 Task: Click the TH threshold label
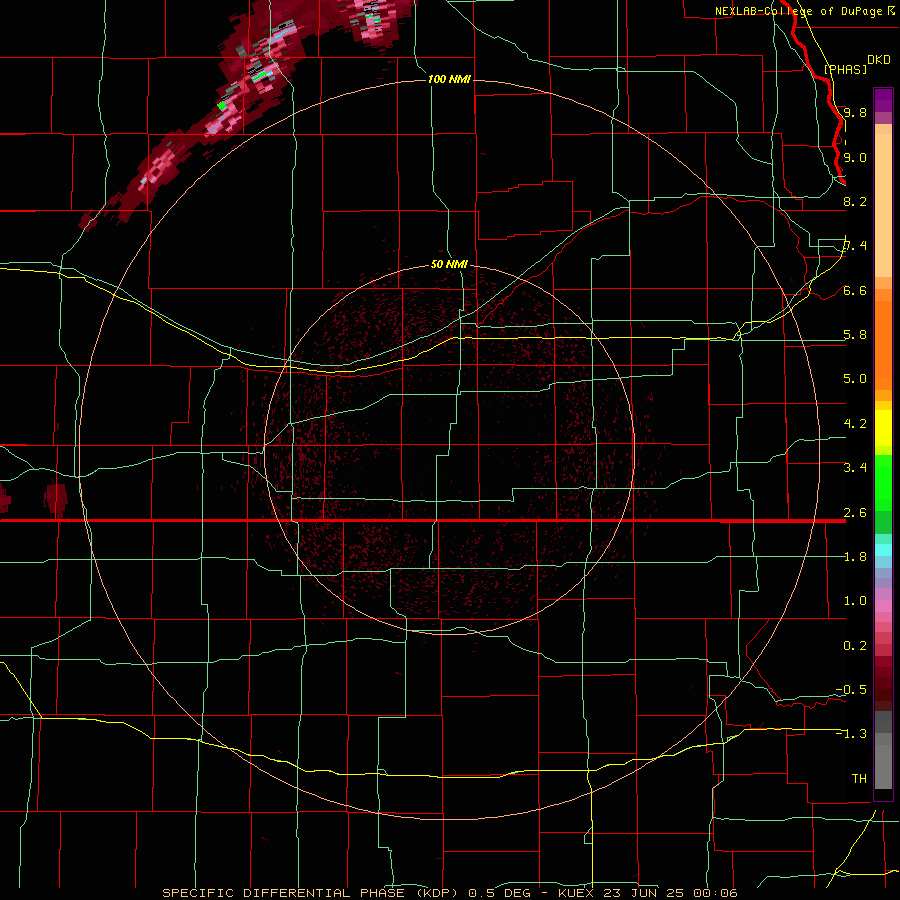coord(859,779)
